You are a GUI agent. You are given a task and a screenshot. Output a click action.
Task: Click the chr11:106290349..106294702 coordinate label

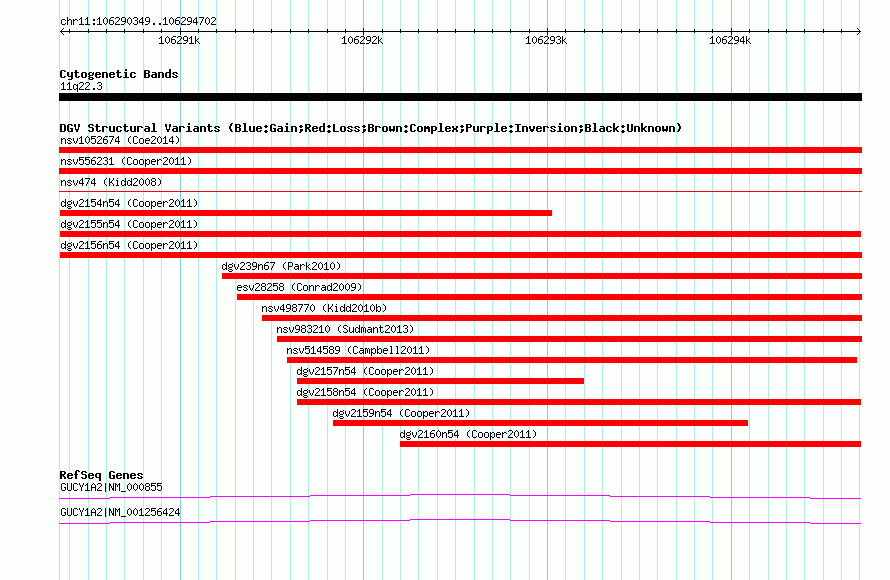click(x=138, y=22)
